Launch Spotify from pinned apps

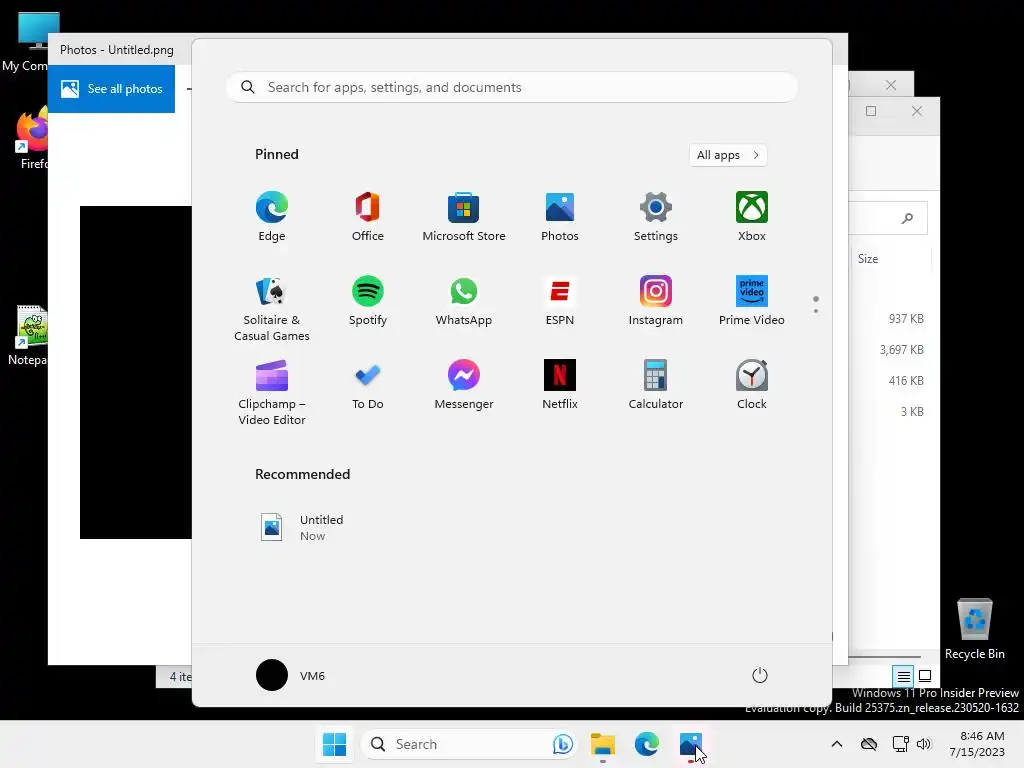[x=368, y=301]
